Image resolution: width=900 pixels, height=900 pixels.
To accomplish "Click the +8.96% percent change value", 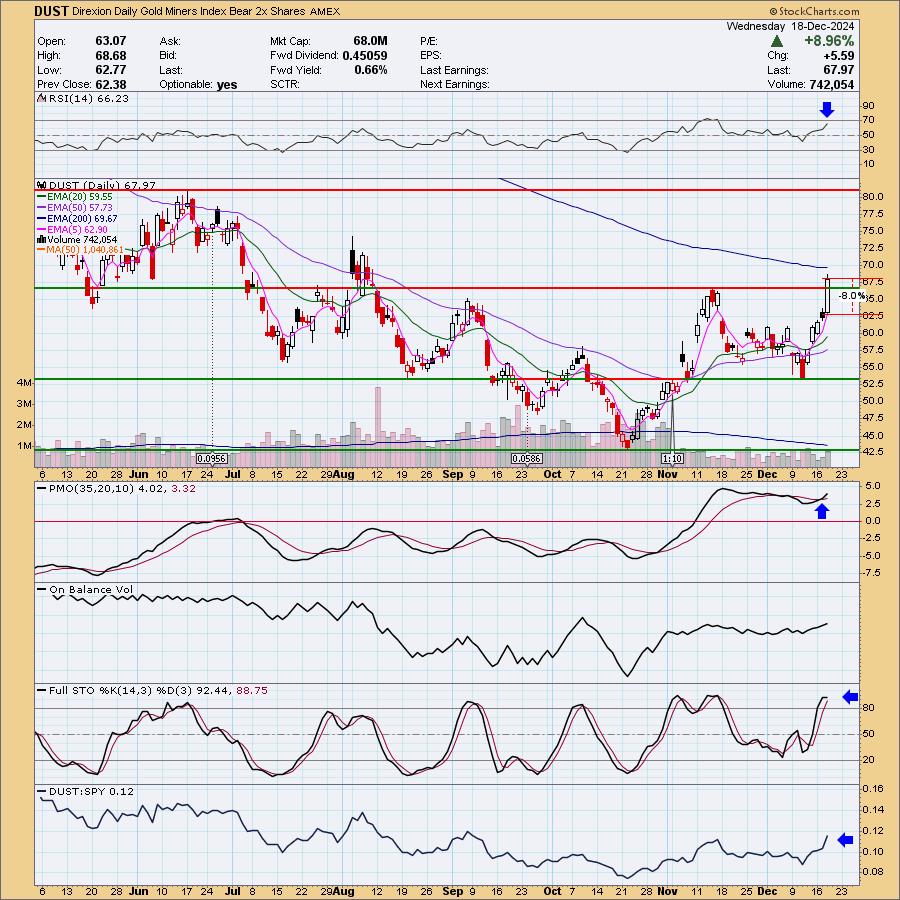I will (828, 41).
